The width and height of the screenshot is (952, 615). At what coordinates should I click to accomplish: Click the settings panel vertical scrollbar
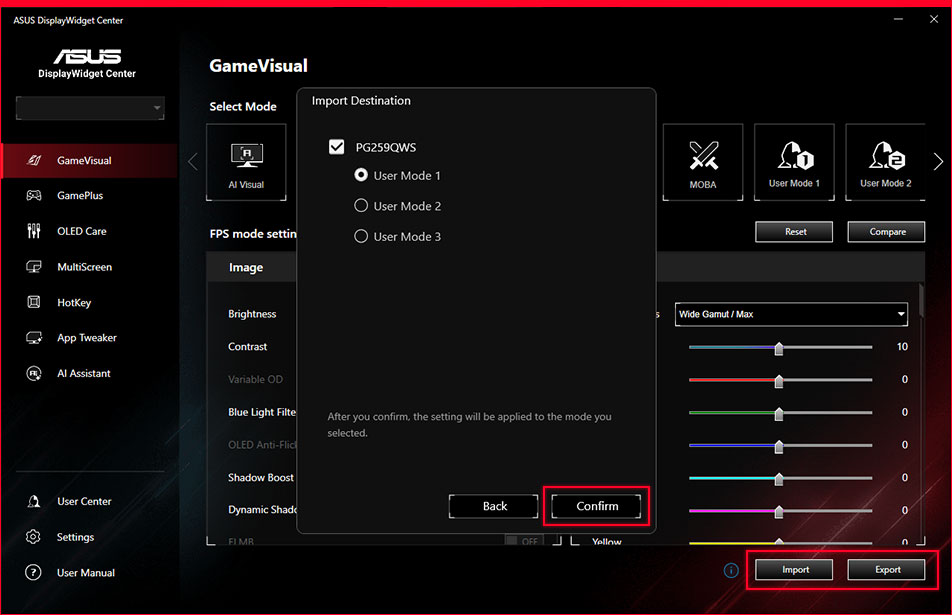[x=921, y=301]
